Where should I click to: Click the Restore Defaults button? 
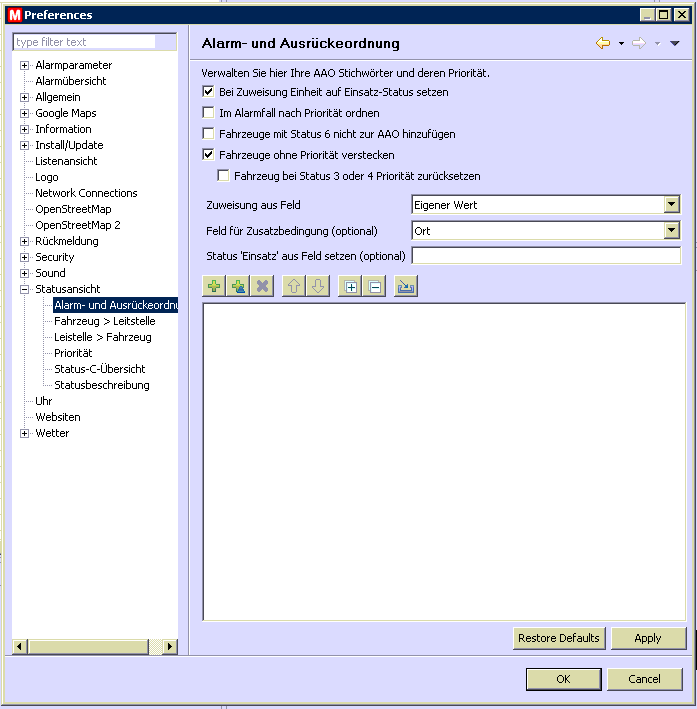pos(559,638)
